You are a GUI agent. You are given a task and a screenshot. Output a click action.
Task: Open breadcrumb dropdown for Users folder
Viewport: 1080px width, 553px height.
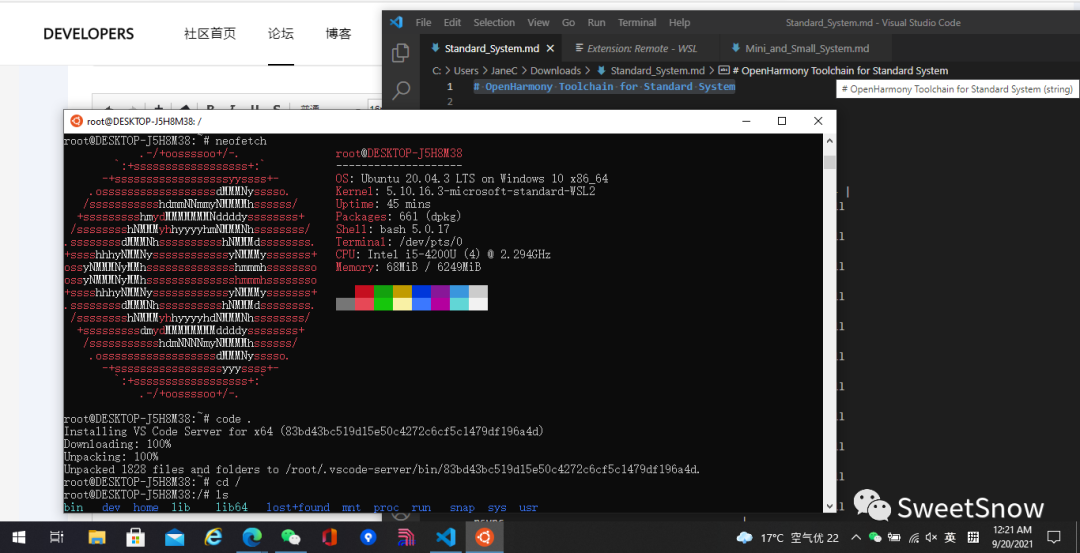[x=466, y=70]
